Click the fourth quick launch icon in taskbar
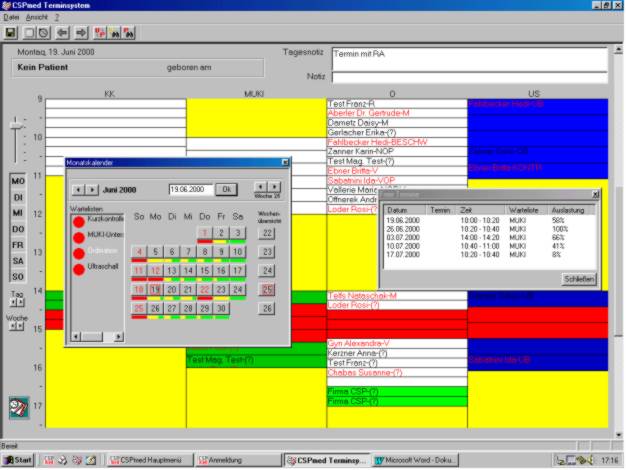The image size is (626, 470). click(x=91, y=460)
